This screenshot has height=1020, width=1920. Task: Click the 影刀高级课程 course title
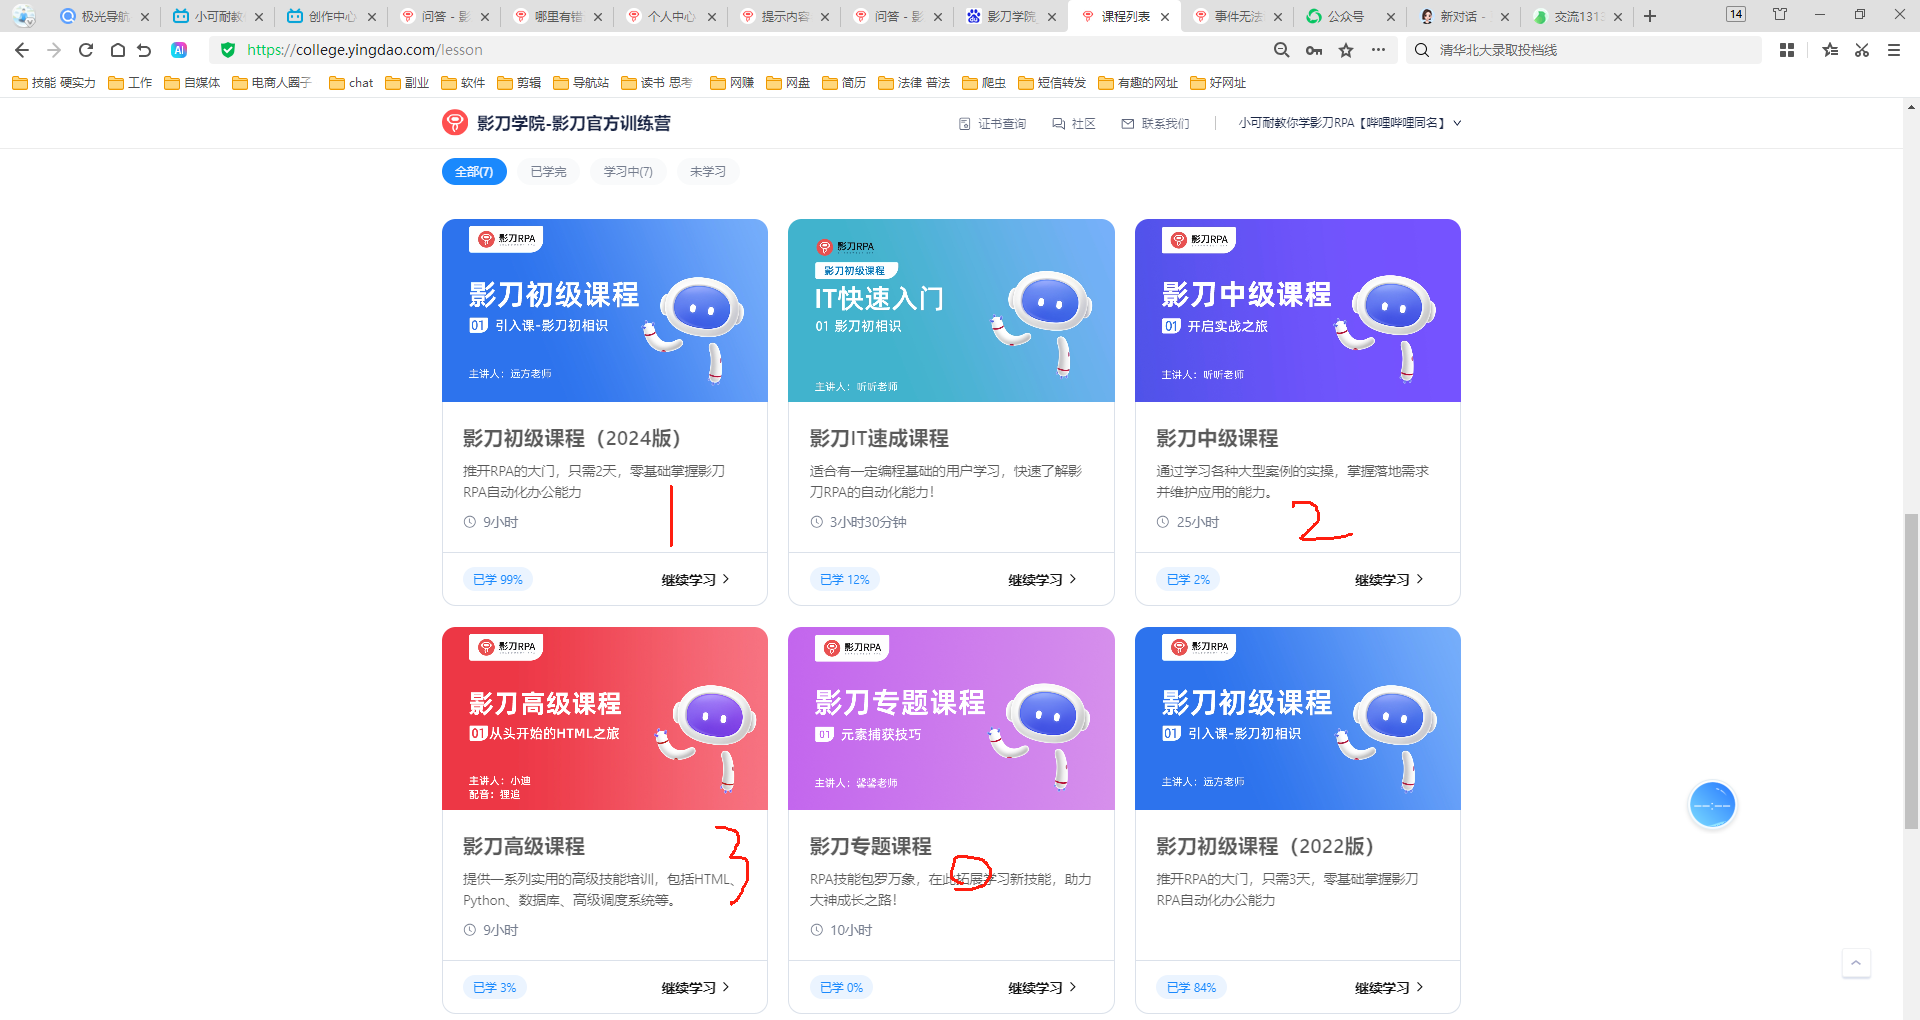tap(524, 847)
